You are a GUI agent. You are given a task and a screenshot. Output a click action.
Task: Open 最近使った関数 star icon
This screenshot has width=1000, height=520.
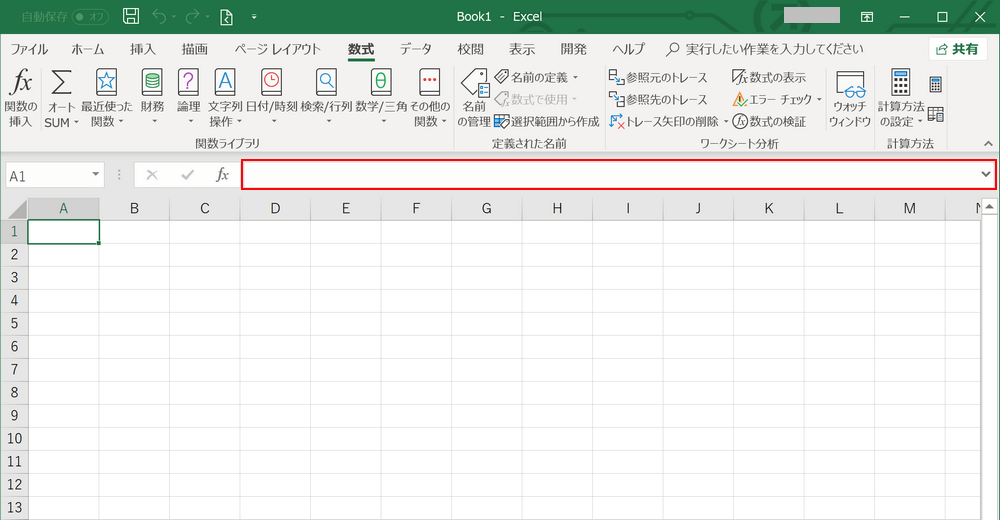(x=106, y=82)
